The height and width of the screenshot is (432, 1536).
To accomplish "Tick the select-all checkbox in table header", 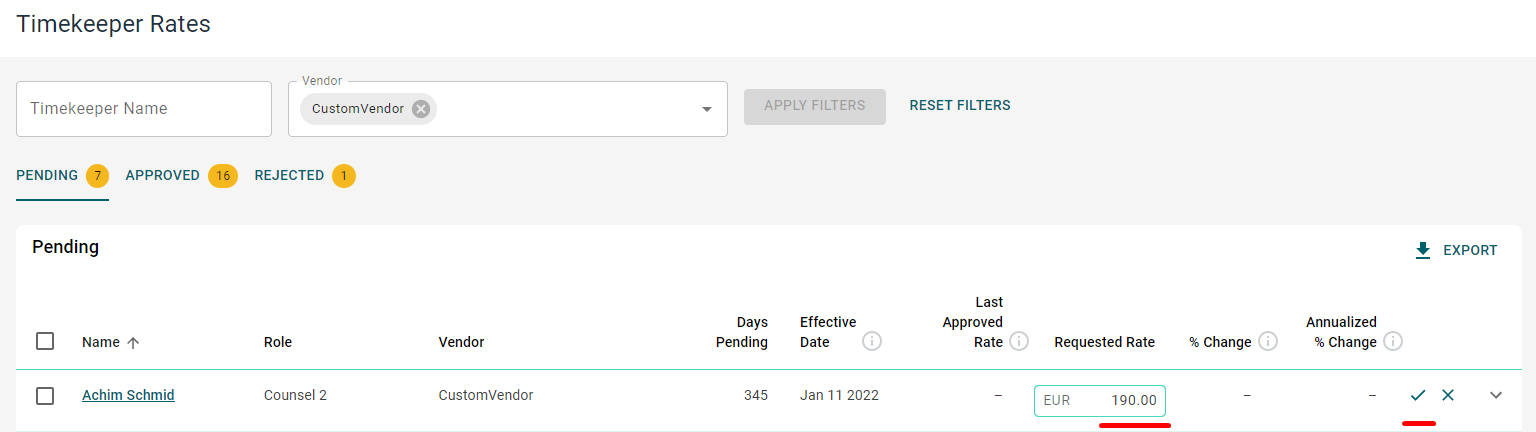I will (x=45, y=341).
